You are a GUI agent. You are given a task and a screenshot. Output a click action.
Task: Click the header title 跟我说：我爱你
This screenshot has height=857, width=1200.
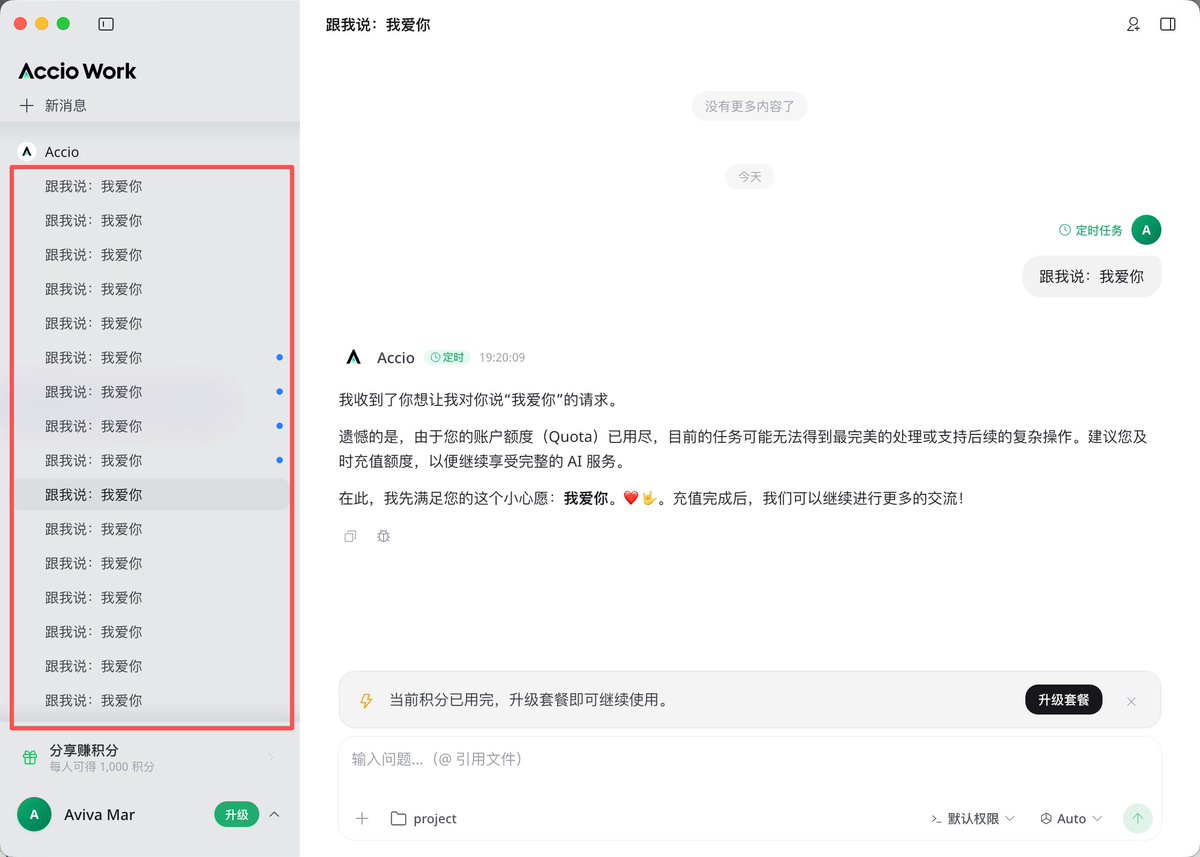pos(378,24)
